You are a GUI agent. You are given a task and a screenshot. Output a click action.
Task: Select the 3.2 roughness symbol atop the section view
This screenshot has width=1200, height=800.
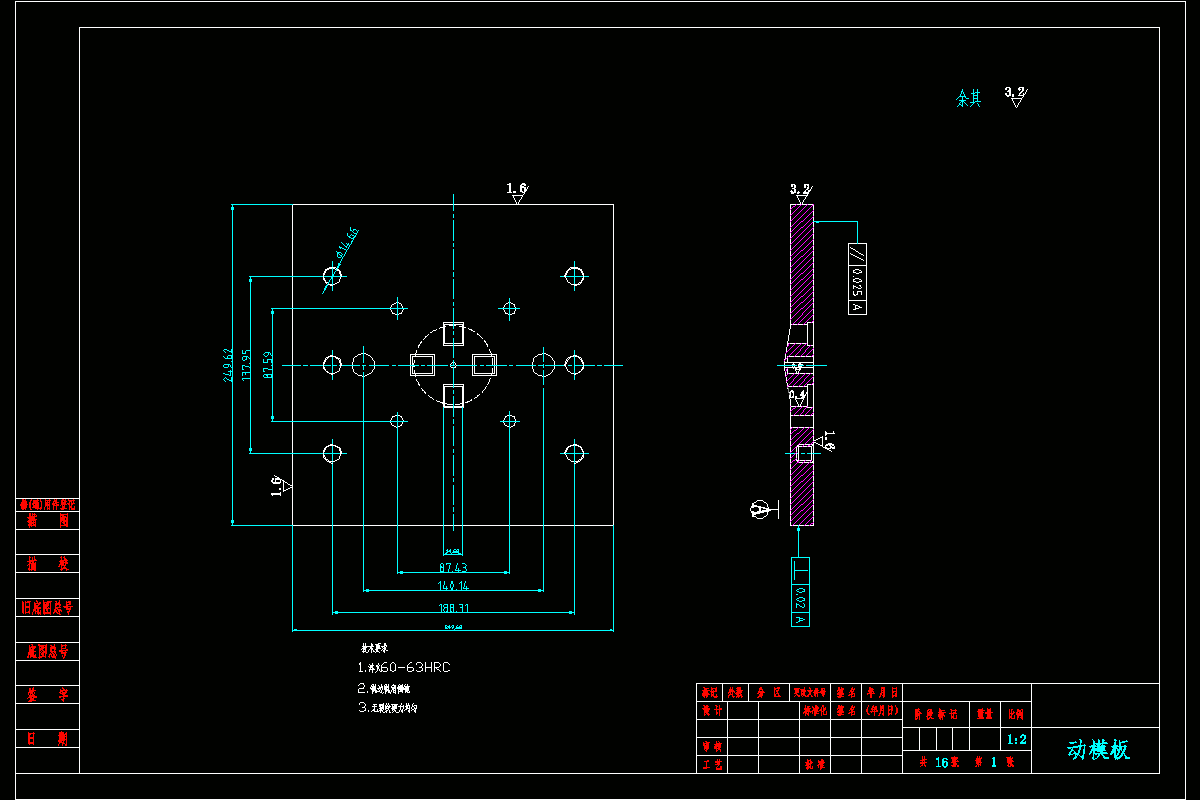(x=800, y=193)
